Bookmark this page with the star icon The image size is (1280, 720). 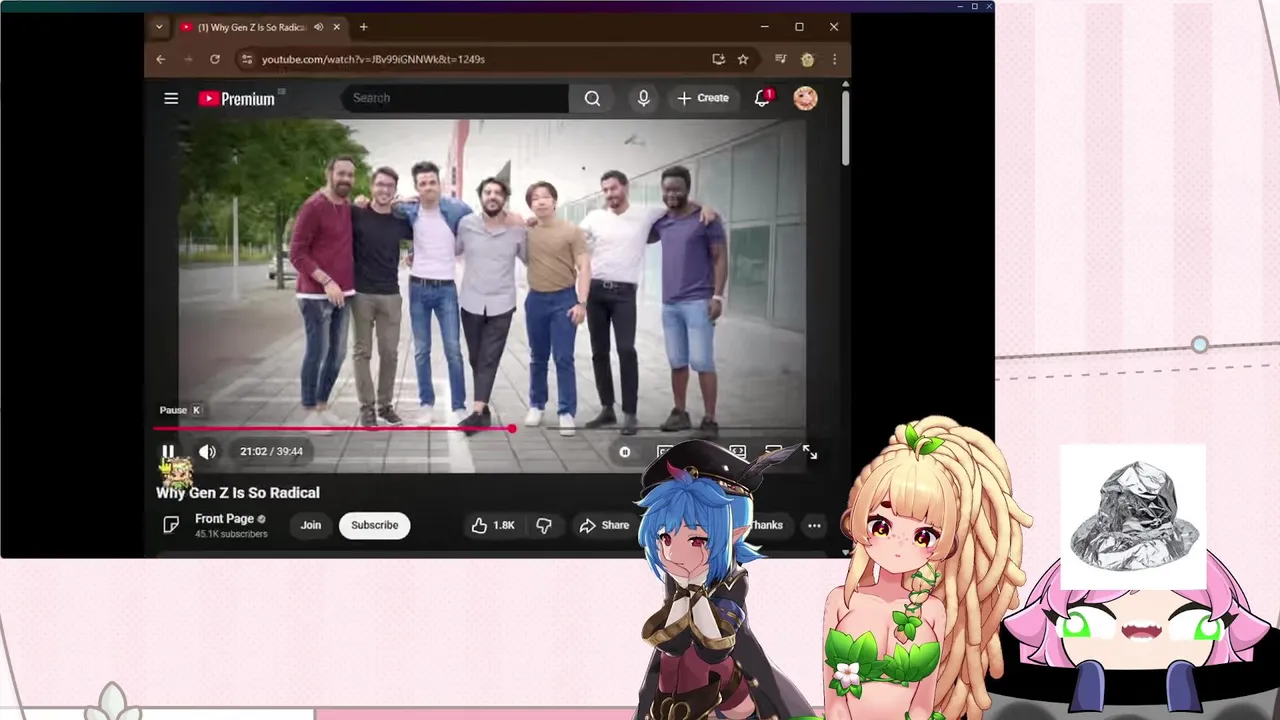(743, 59)
